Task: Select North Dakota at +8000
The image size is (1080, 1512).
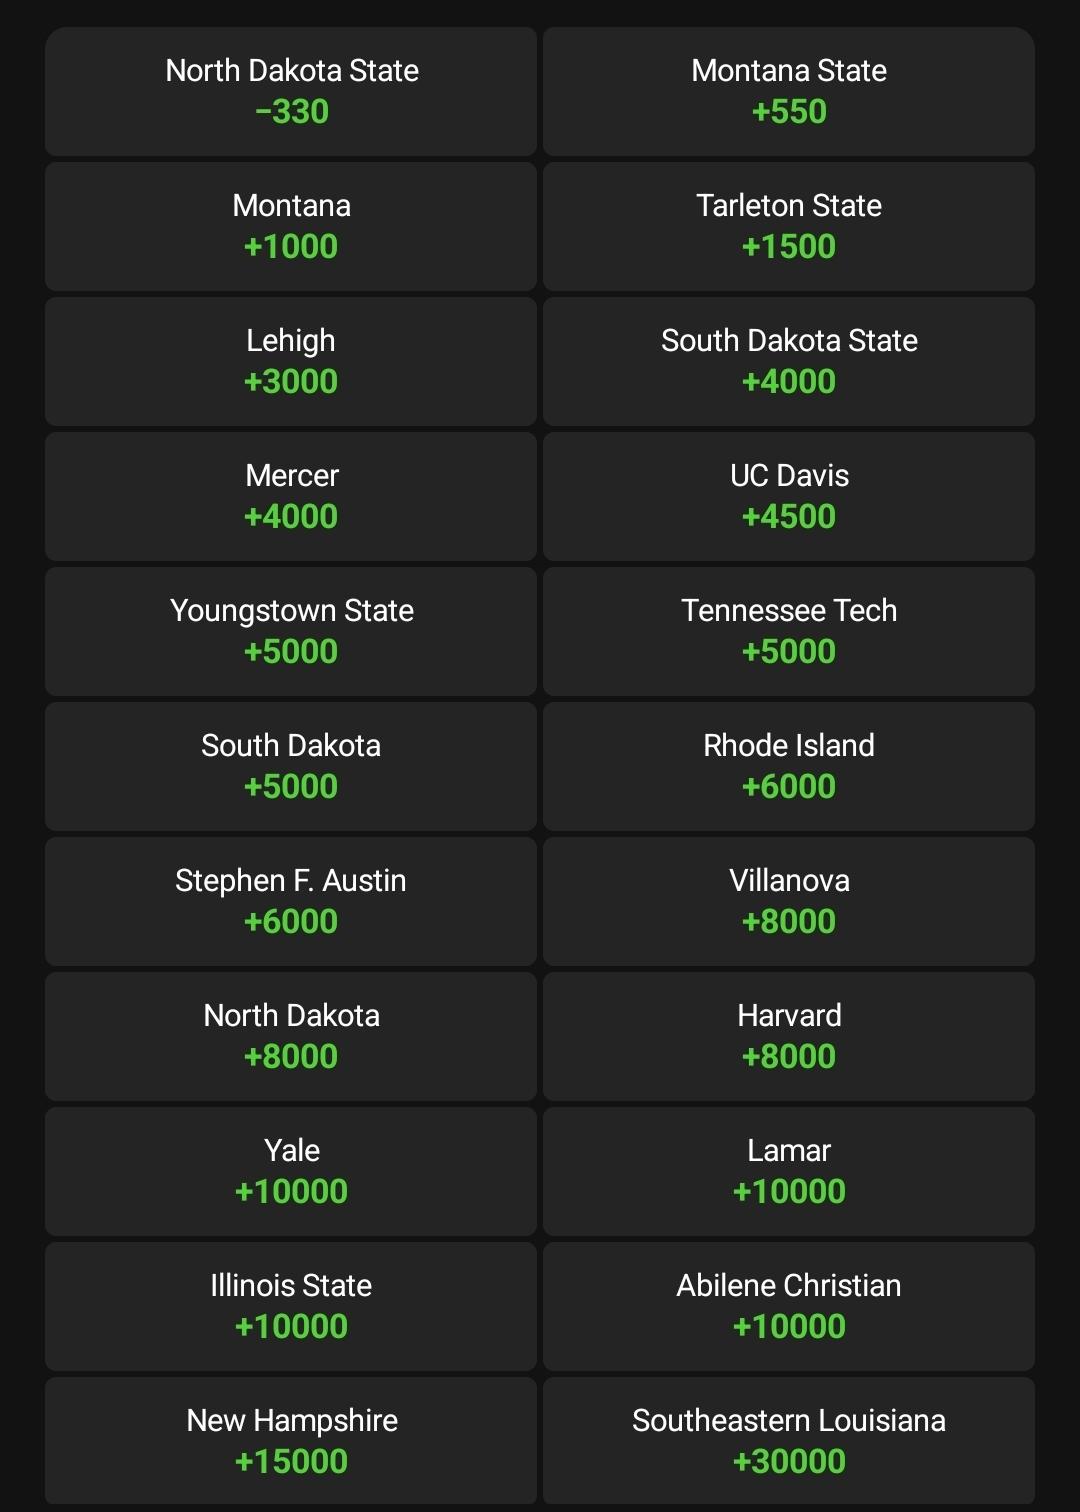Action: coord(291,1036)
